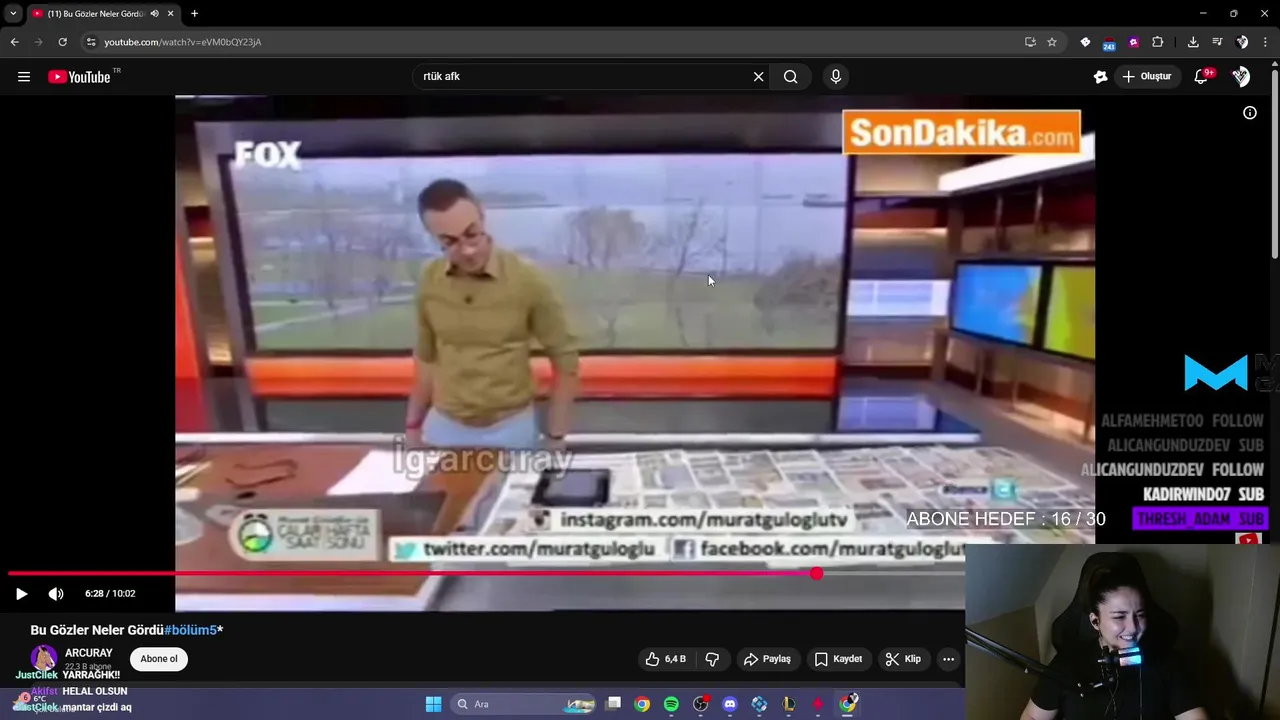Image resolution: width=1280 pixels, height=720 pixels.
Task: Open League of Legends taskbar icon
Action: pyautogui.click(x=789, y=704)
